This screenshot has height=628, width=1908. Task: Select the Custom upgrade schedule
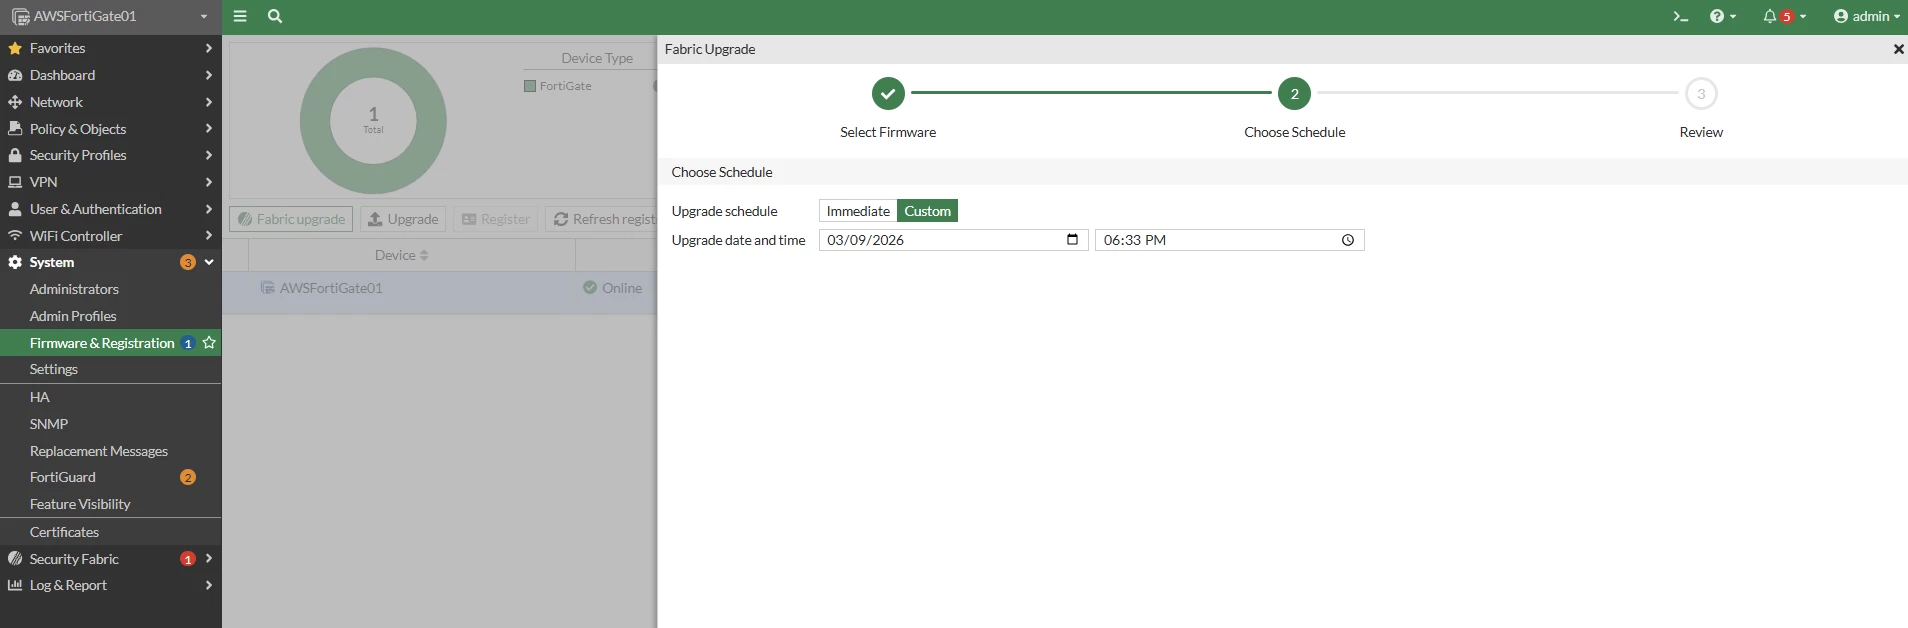[x=927, y=211]
